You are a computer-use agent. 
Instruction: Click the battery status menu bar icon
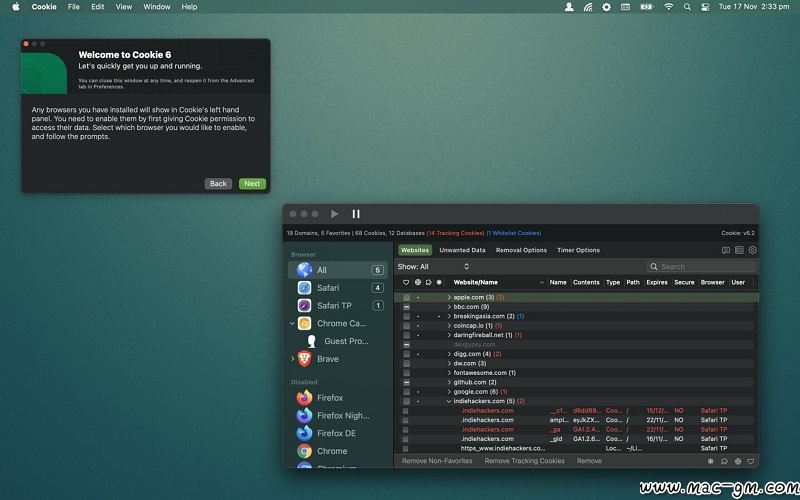click(647, 7)
